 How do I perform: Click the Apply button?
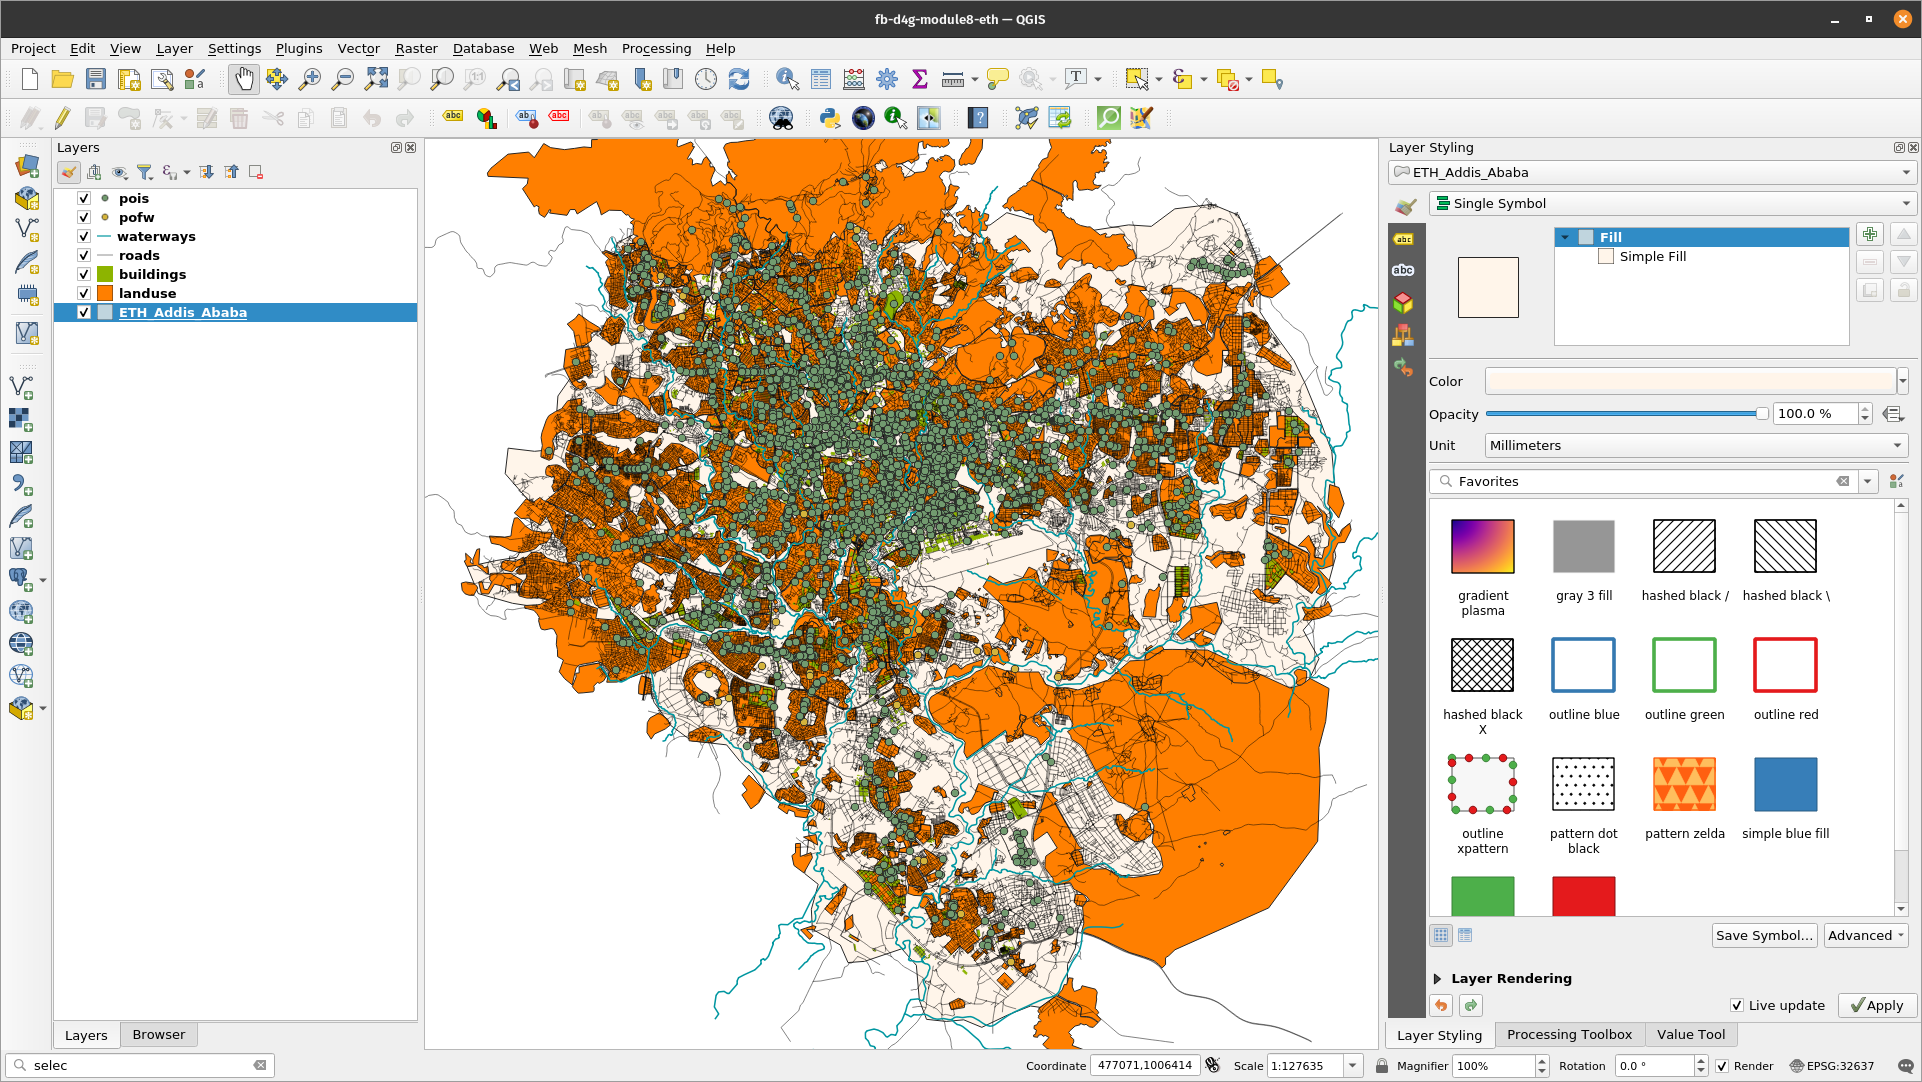(1877, 1006)
